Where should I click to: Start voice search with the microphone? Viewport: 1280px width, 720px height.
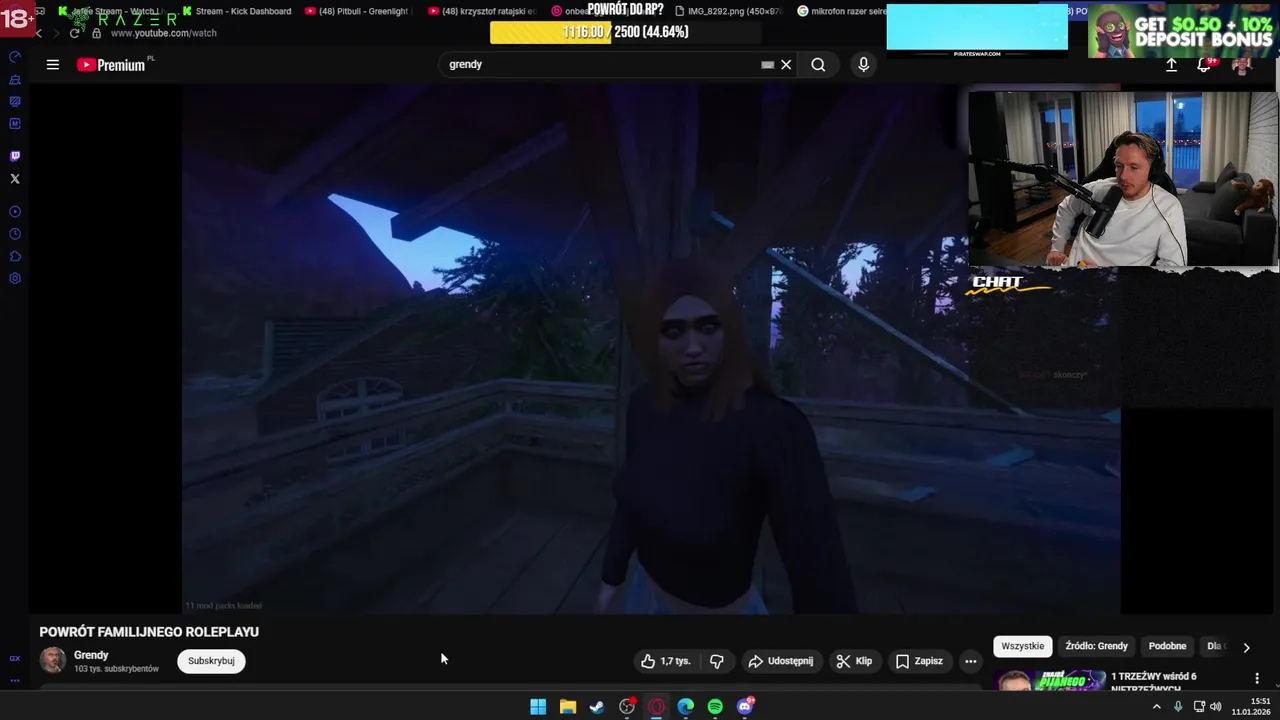click(x=864, y=65)
